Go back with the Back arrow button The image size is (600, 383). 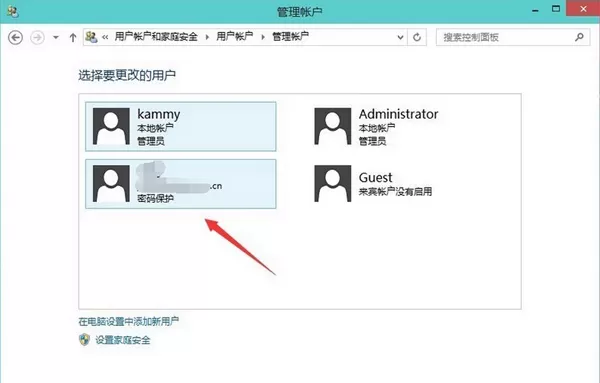(15, 37)
